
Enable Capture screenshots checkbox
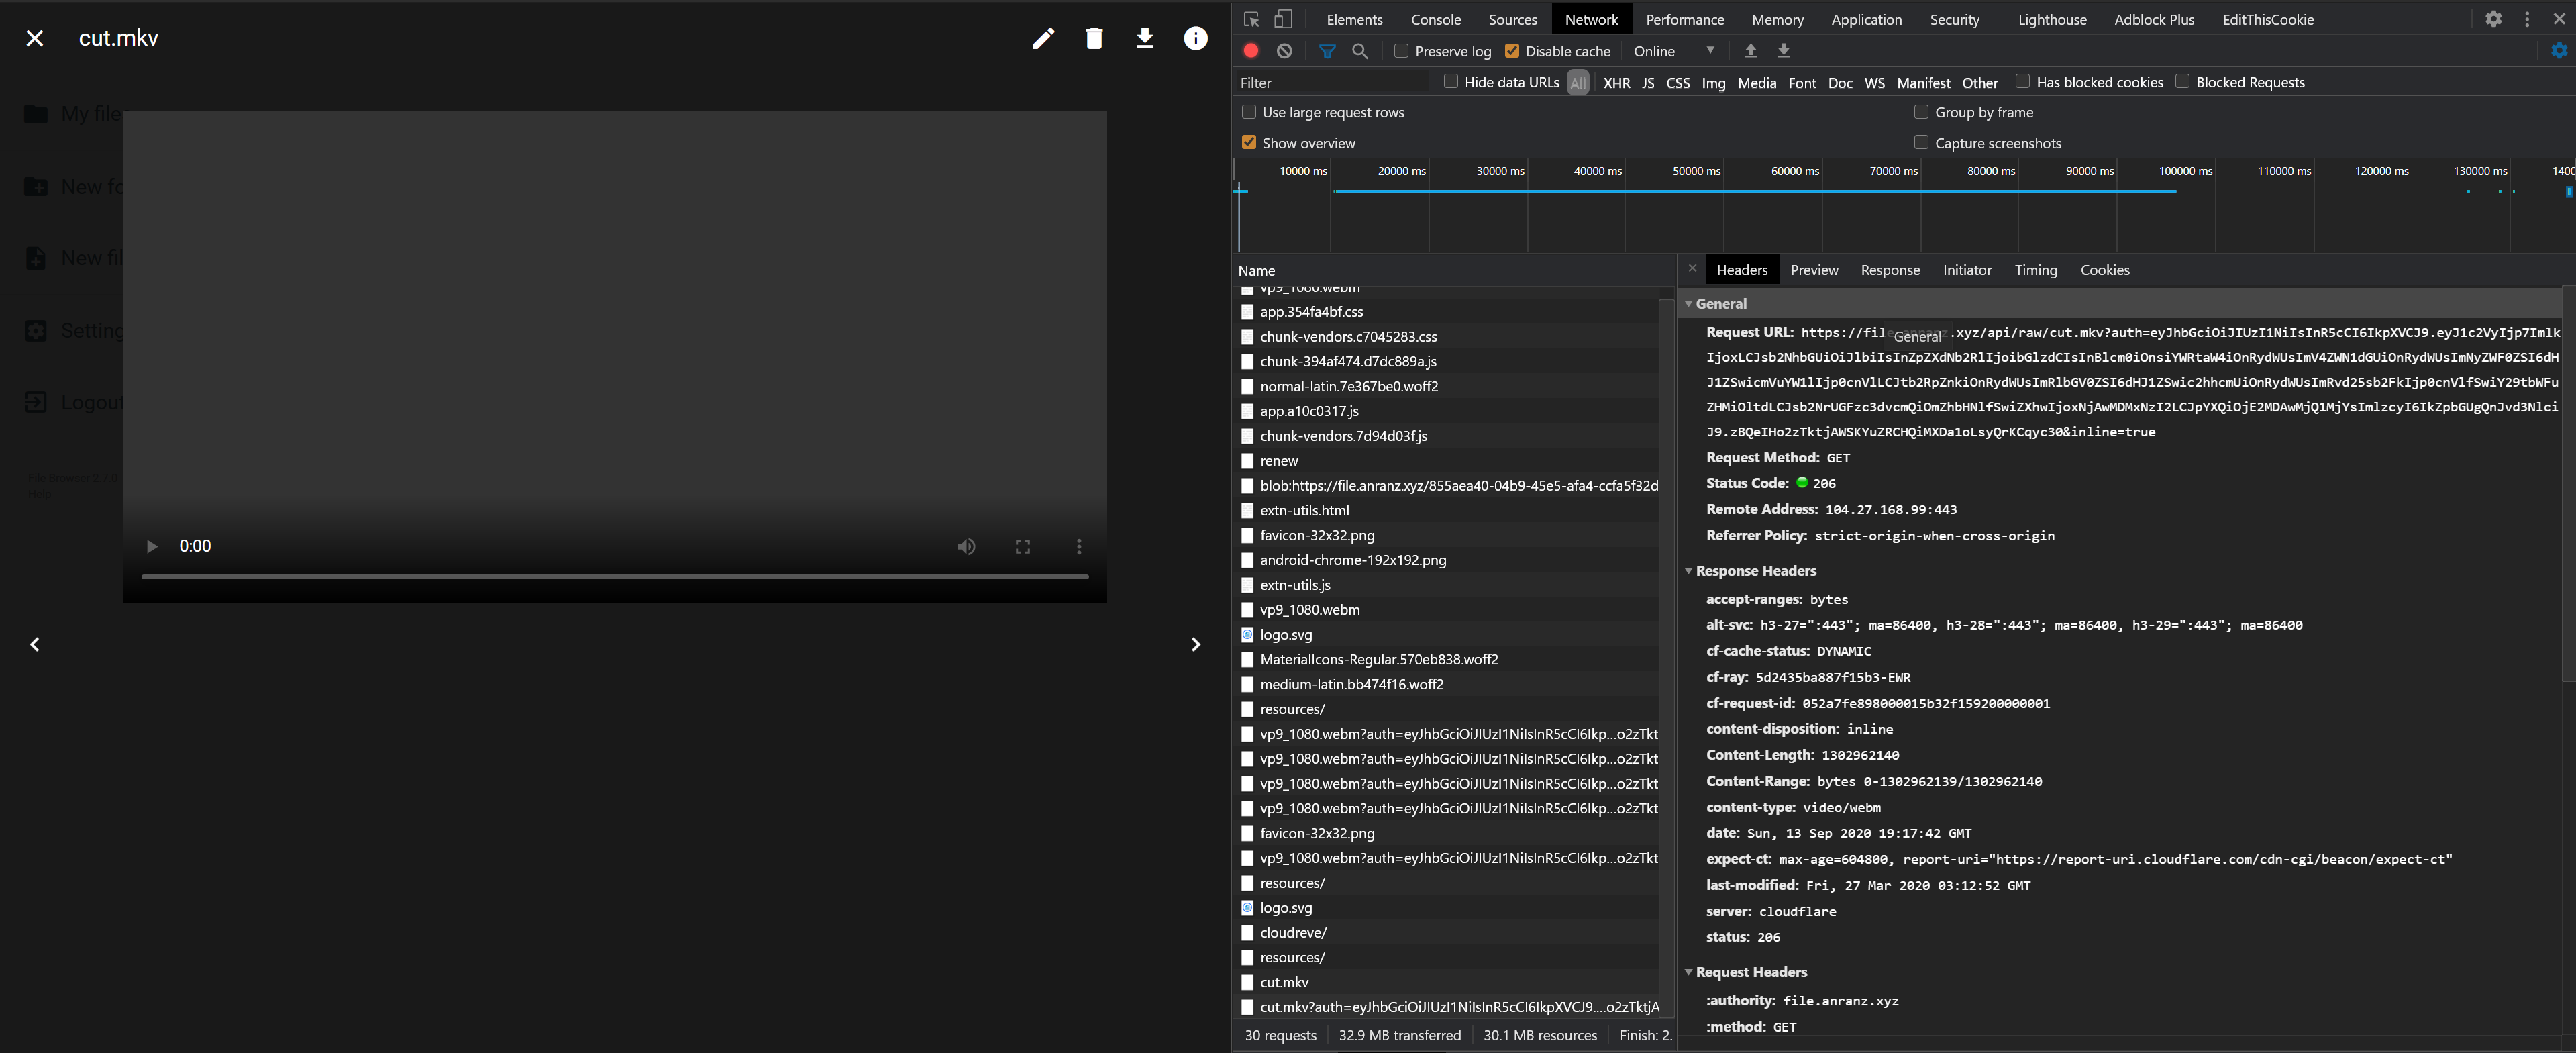pos(1921,142)
